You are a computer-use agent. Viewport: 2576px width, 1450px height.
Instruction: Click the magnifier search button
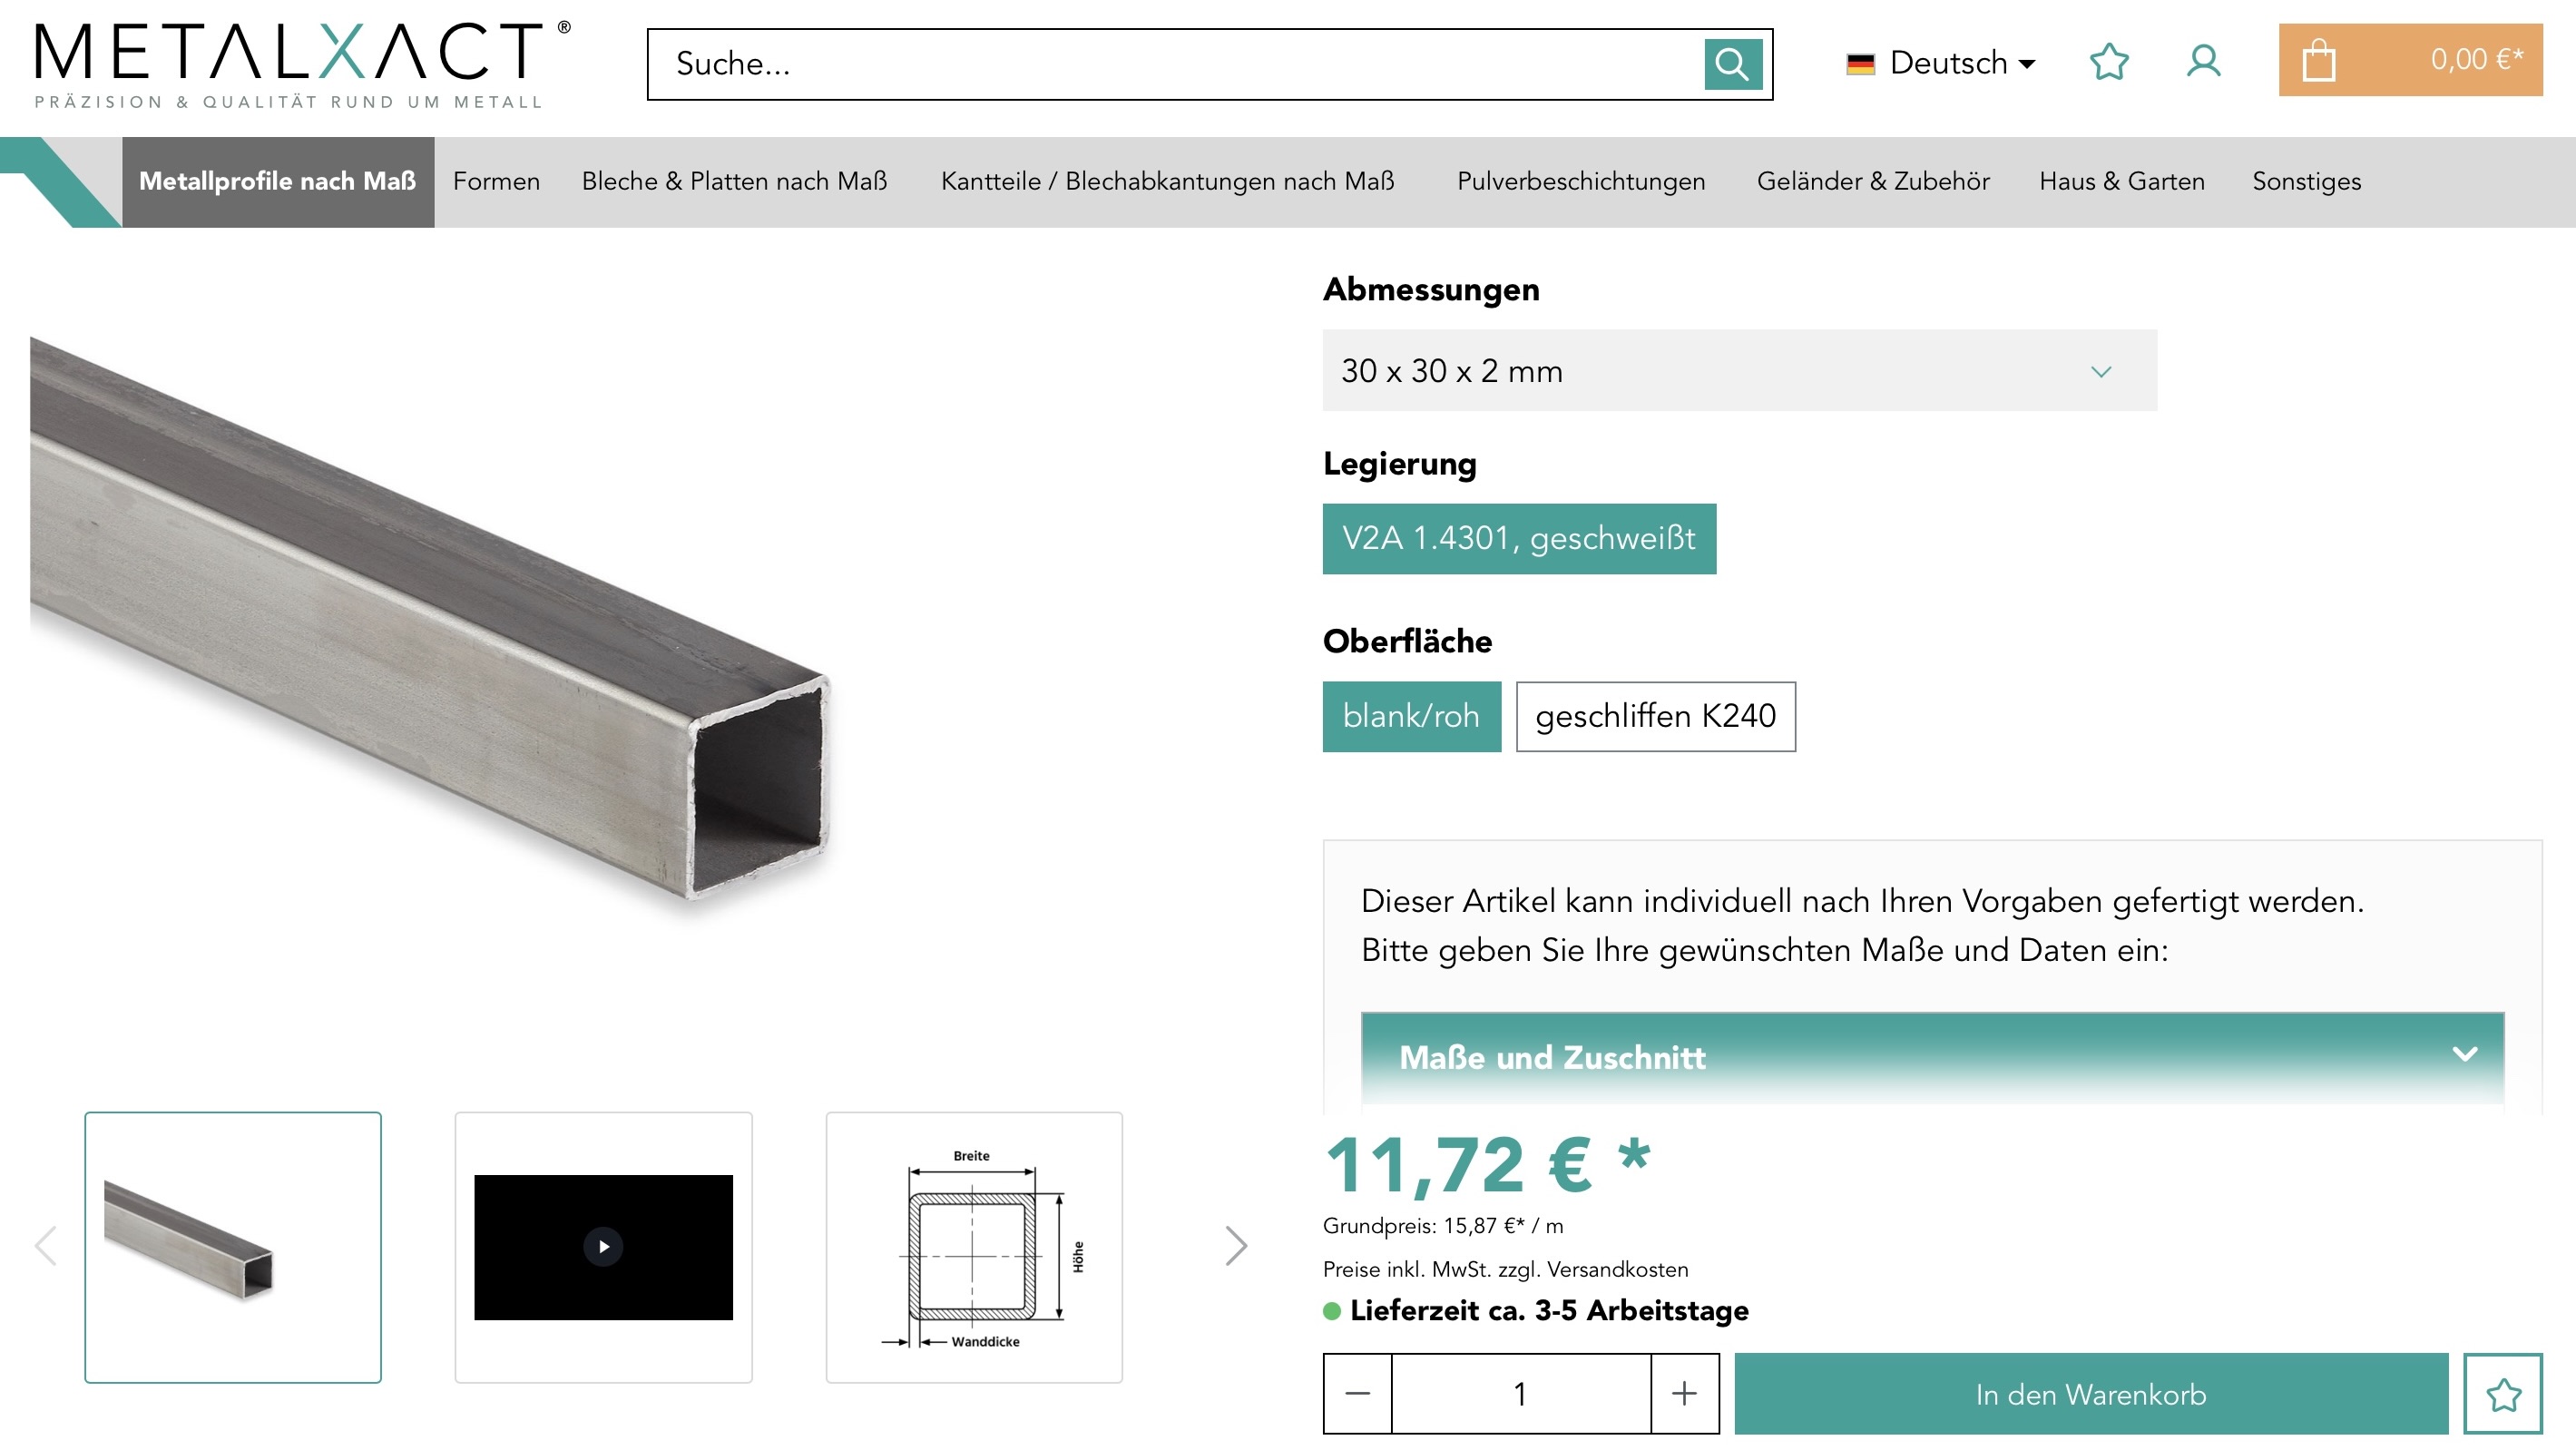[1732, 64]
